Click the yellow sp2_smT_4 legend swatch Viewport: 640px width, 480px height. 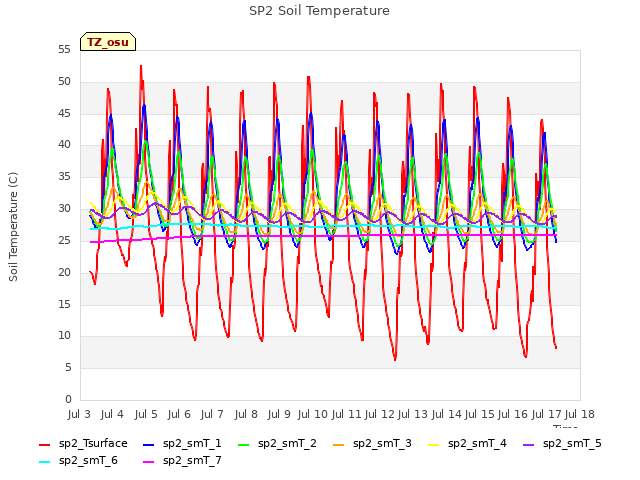(433, 444)
